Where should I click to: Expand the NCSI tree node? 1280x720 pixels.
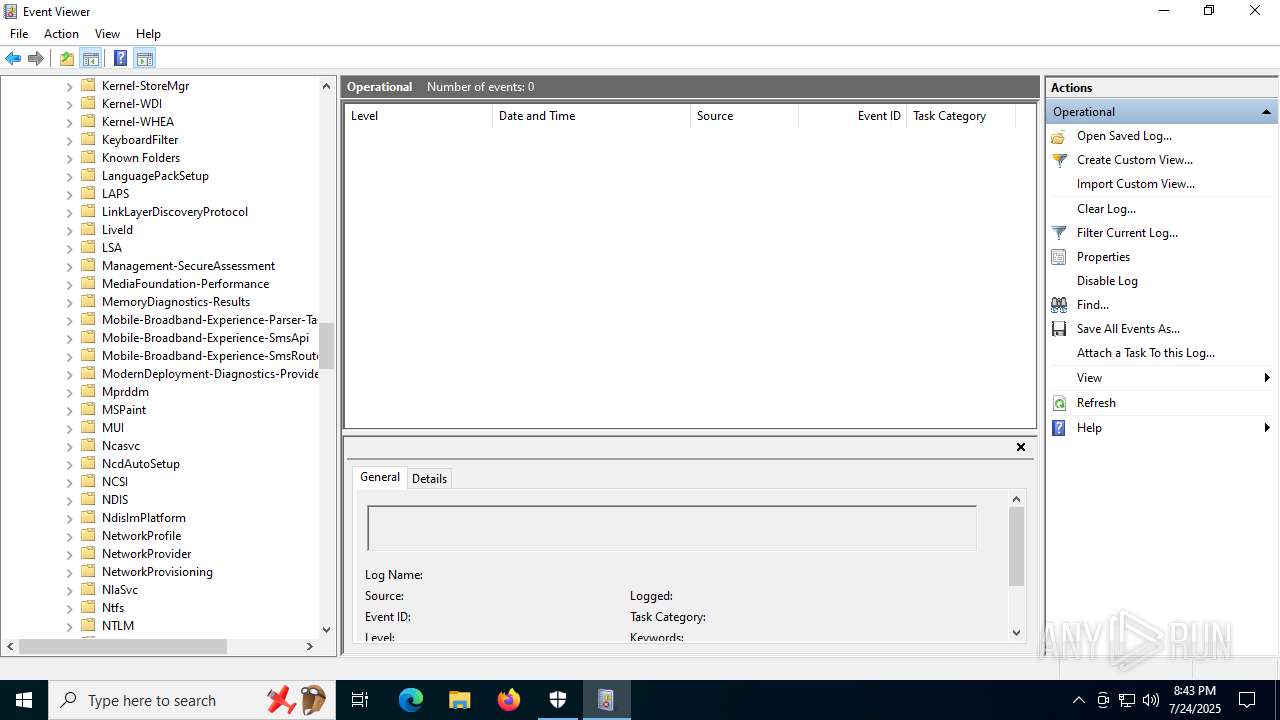tap(70, 482)
